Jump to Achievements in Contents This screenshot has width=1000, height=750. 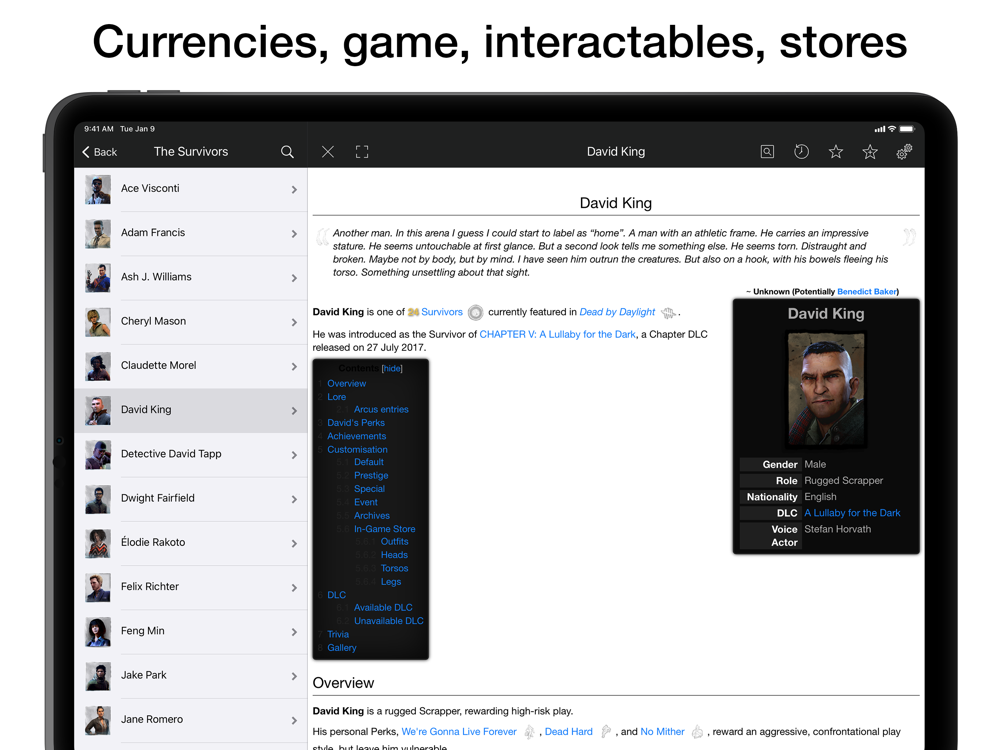[x=357, y=436]
